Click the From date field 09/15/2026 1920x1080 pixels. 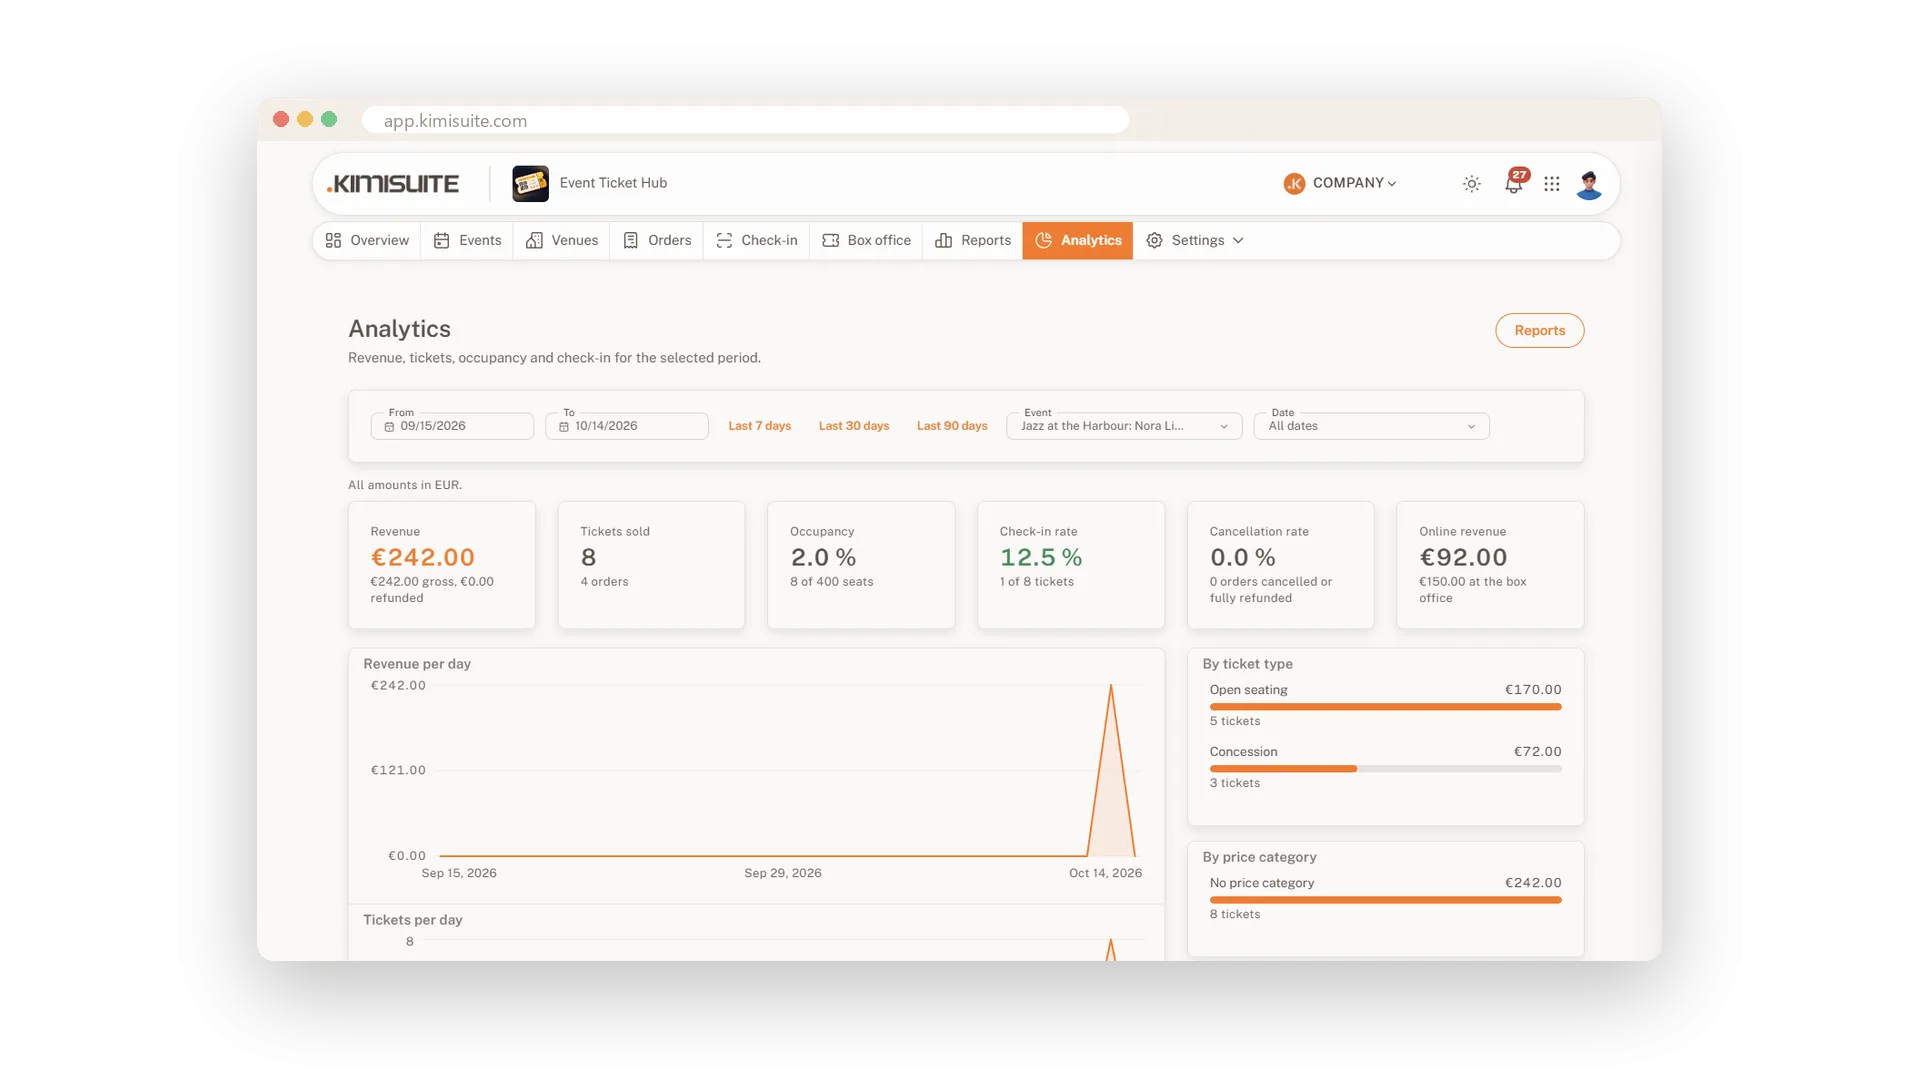pyautogui.click(x=452, y=426)
